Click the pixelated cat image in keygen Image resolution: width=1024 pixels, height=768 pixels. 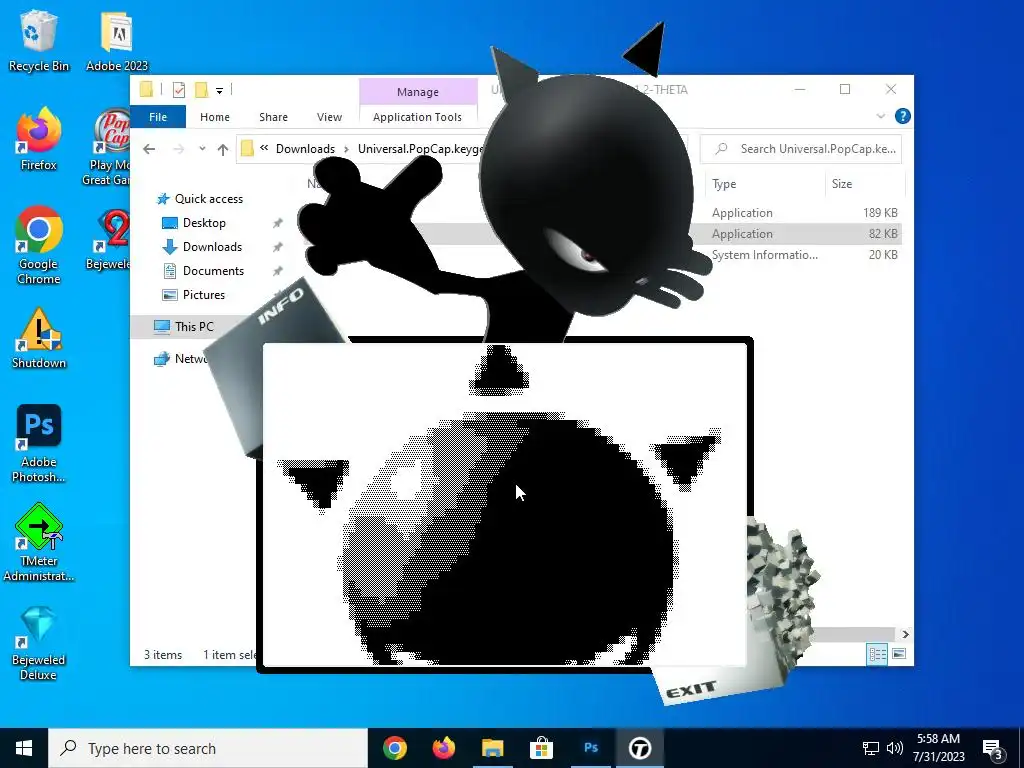pyautogui.click(x=504, y=504)
